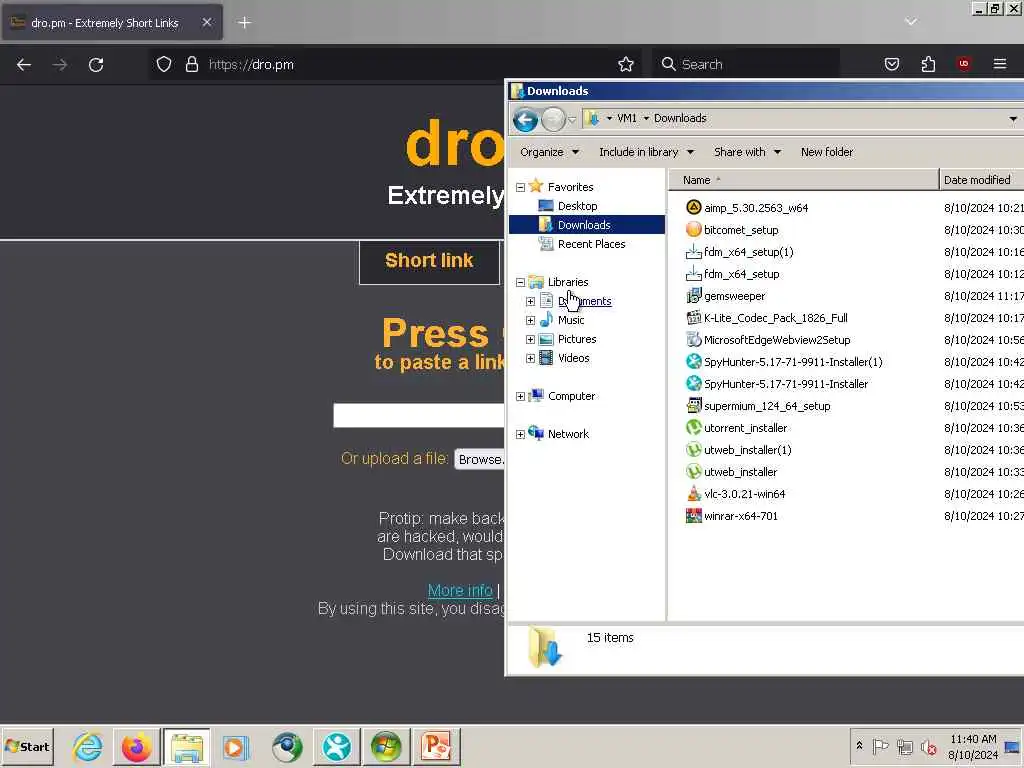Expand the Documents library node
Image resolution: width=1024 pixels, height=768 pixels.
point(530,302)
